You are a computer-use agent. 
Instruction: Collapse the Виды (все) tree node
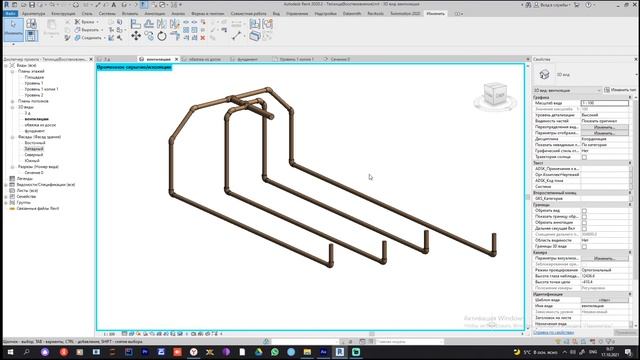point(6,65)
